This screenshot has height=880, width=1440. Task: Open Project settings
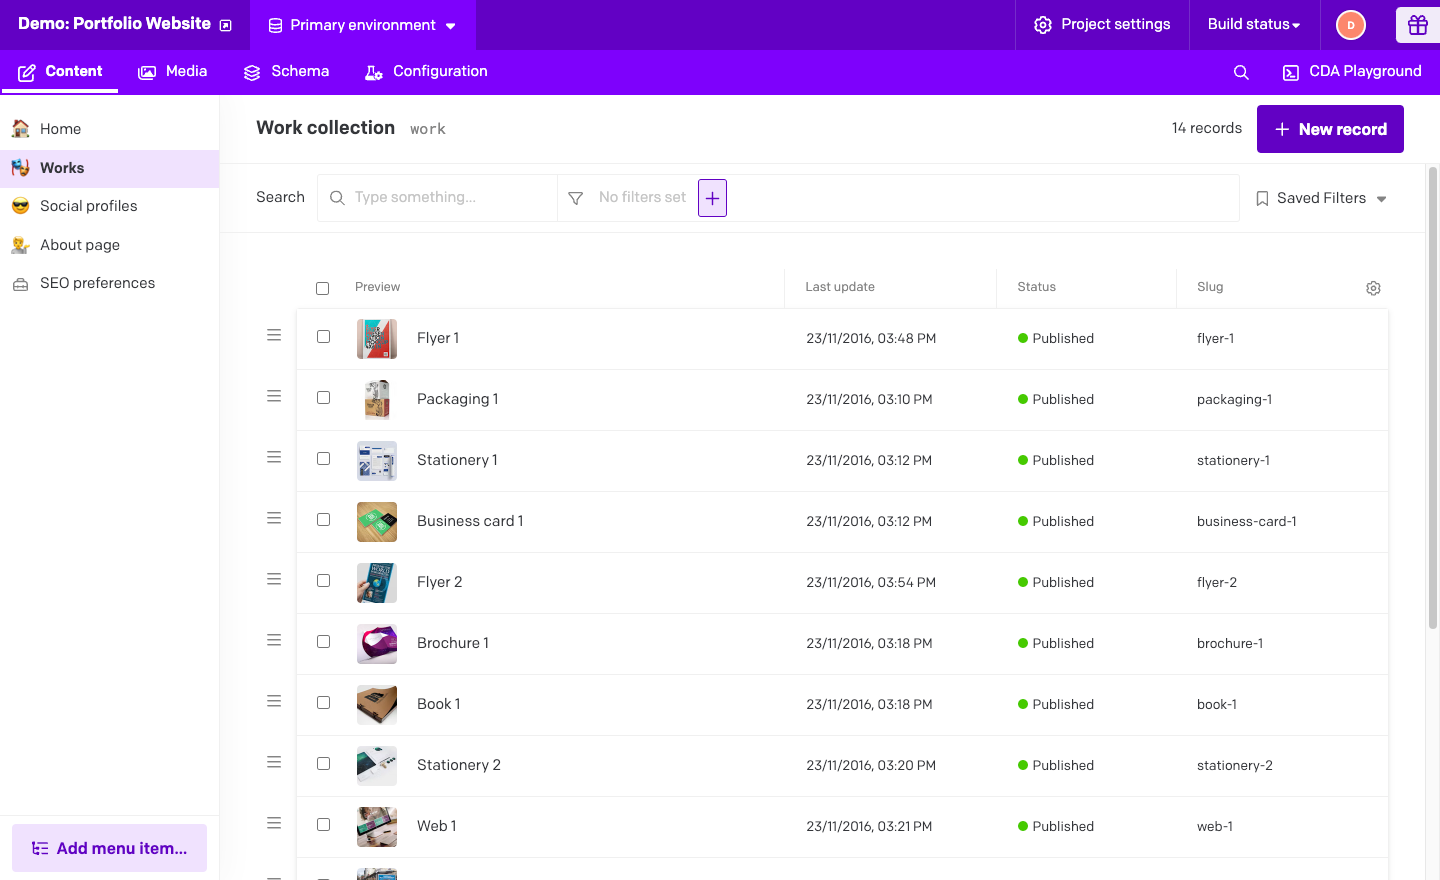click(x=1102, y=25)
